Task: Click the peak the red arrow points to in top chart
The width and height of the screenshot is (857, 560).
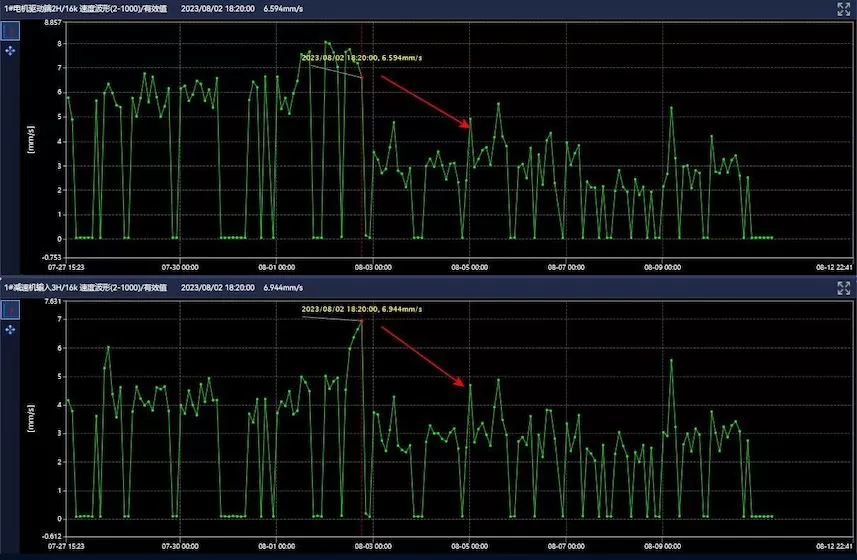Action: tap(471, 128)
